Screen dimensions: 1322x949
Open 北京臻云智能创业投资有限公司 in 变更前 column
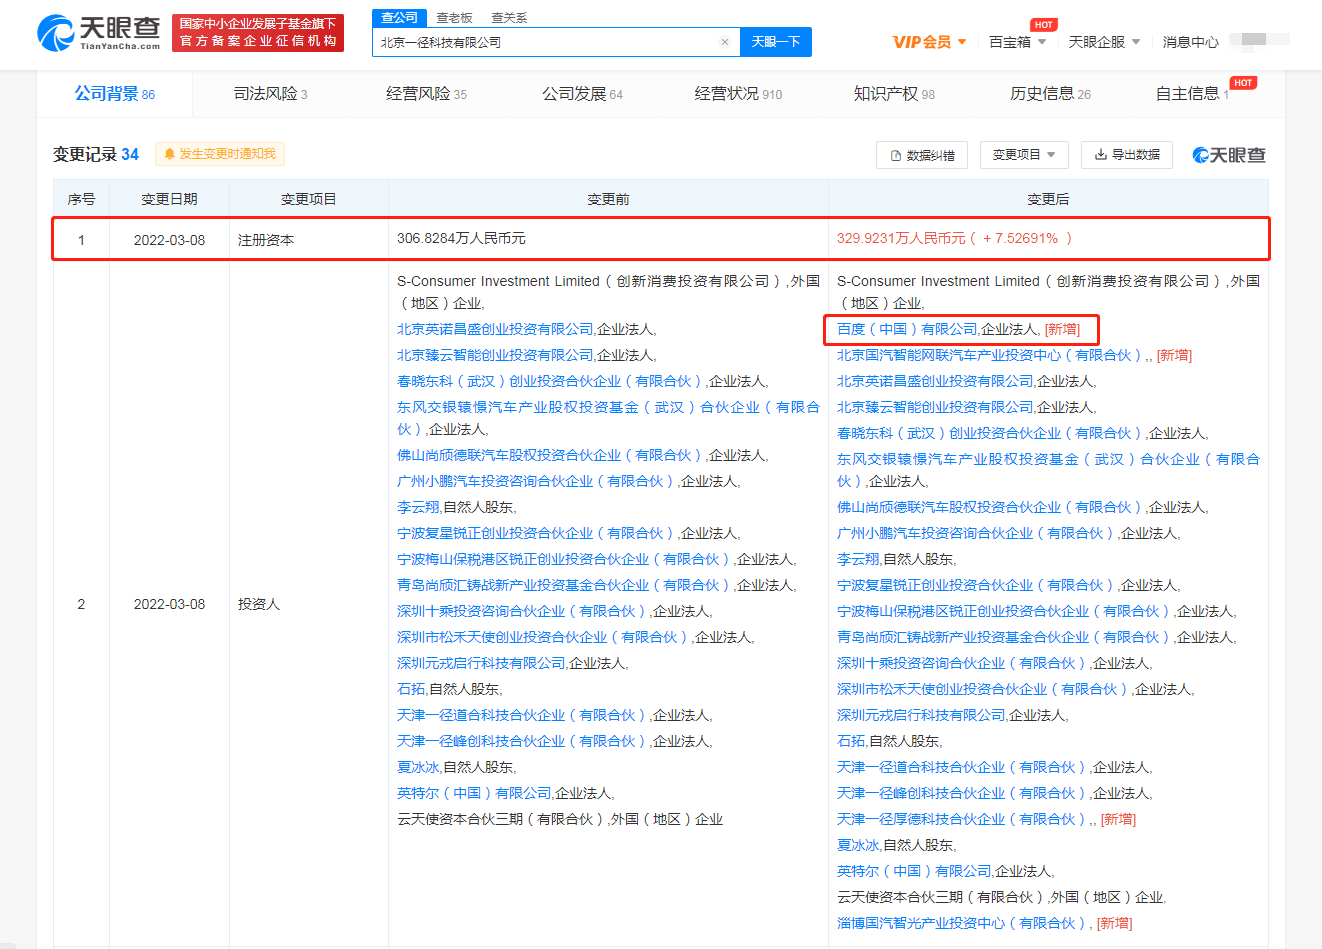click(x=495, y=355)
